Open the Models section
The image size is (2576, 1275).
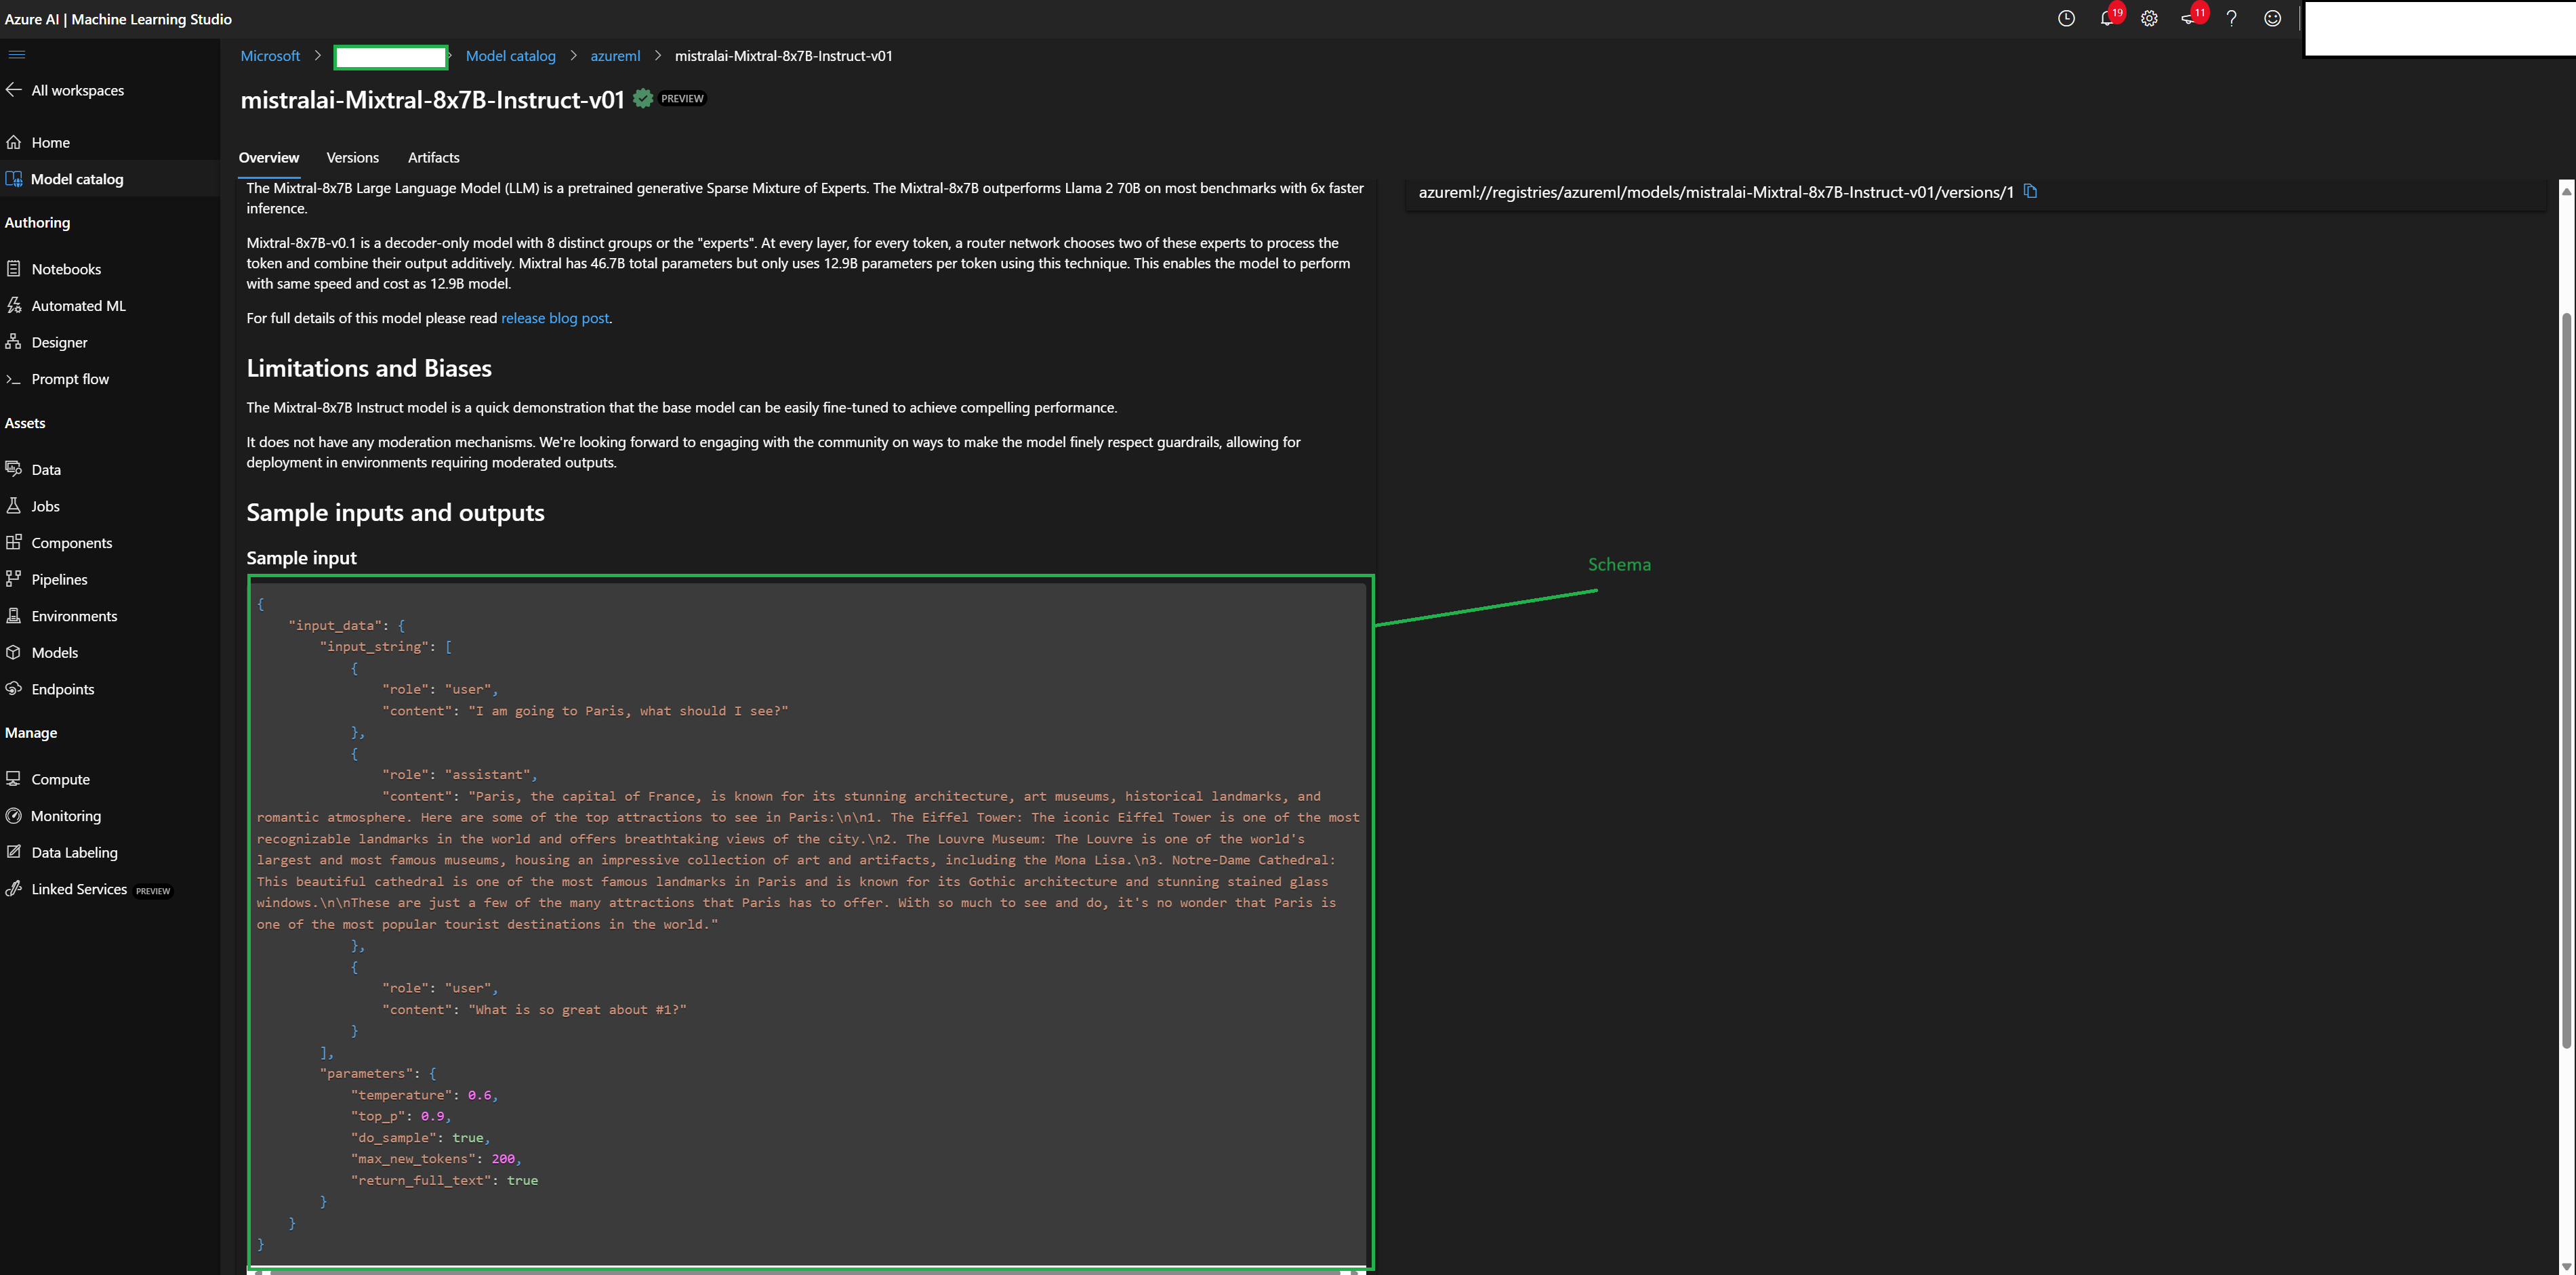tap(55, 652)
